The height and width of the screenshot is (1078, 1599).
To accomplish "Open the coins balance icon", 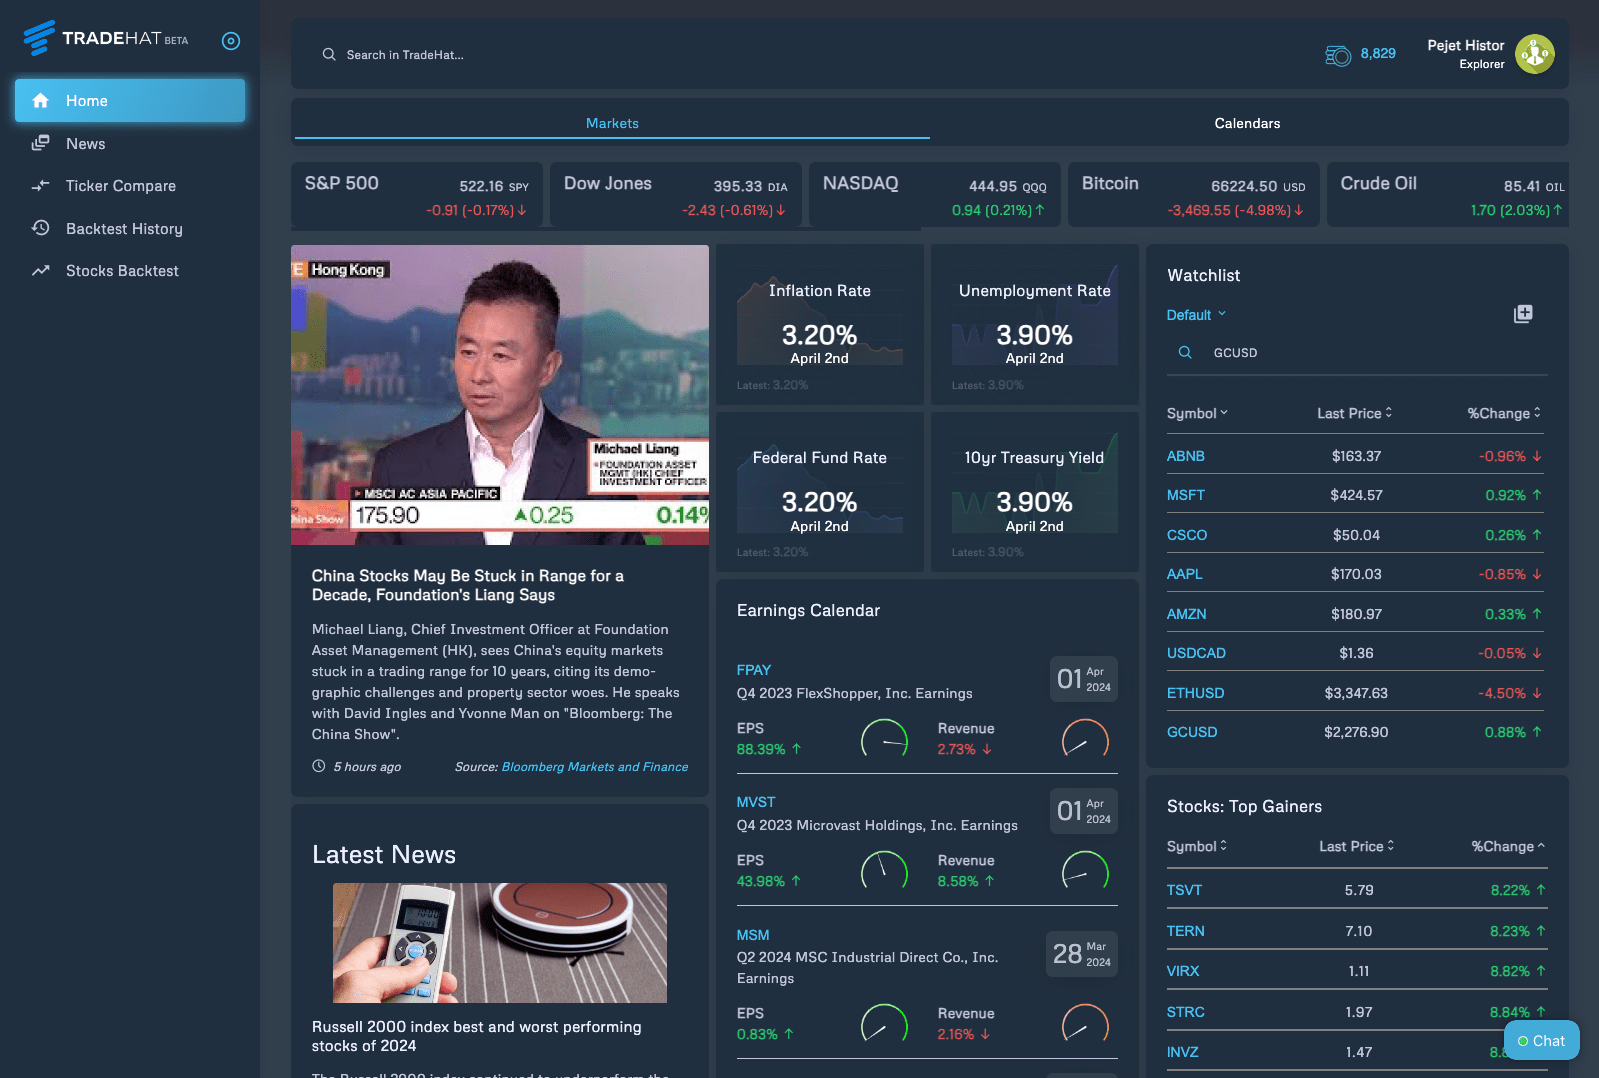I will pyautogui.click(x=1337, y=55).
